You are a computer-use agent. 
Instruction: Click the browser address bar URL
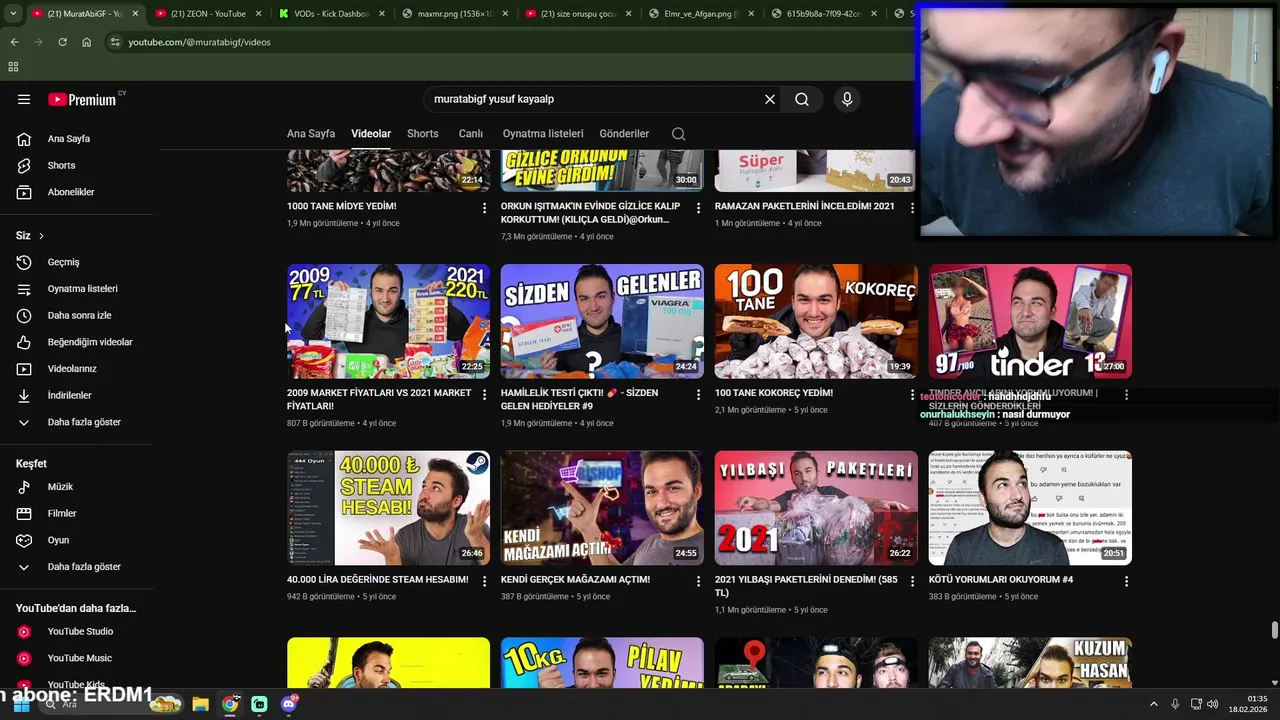click(x=199, y=42)
